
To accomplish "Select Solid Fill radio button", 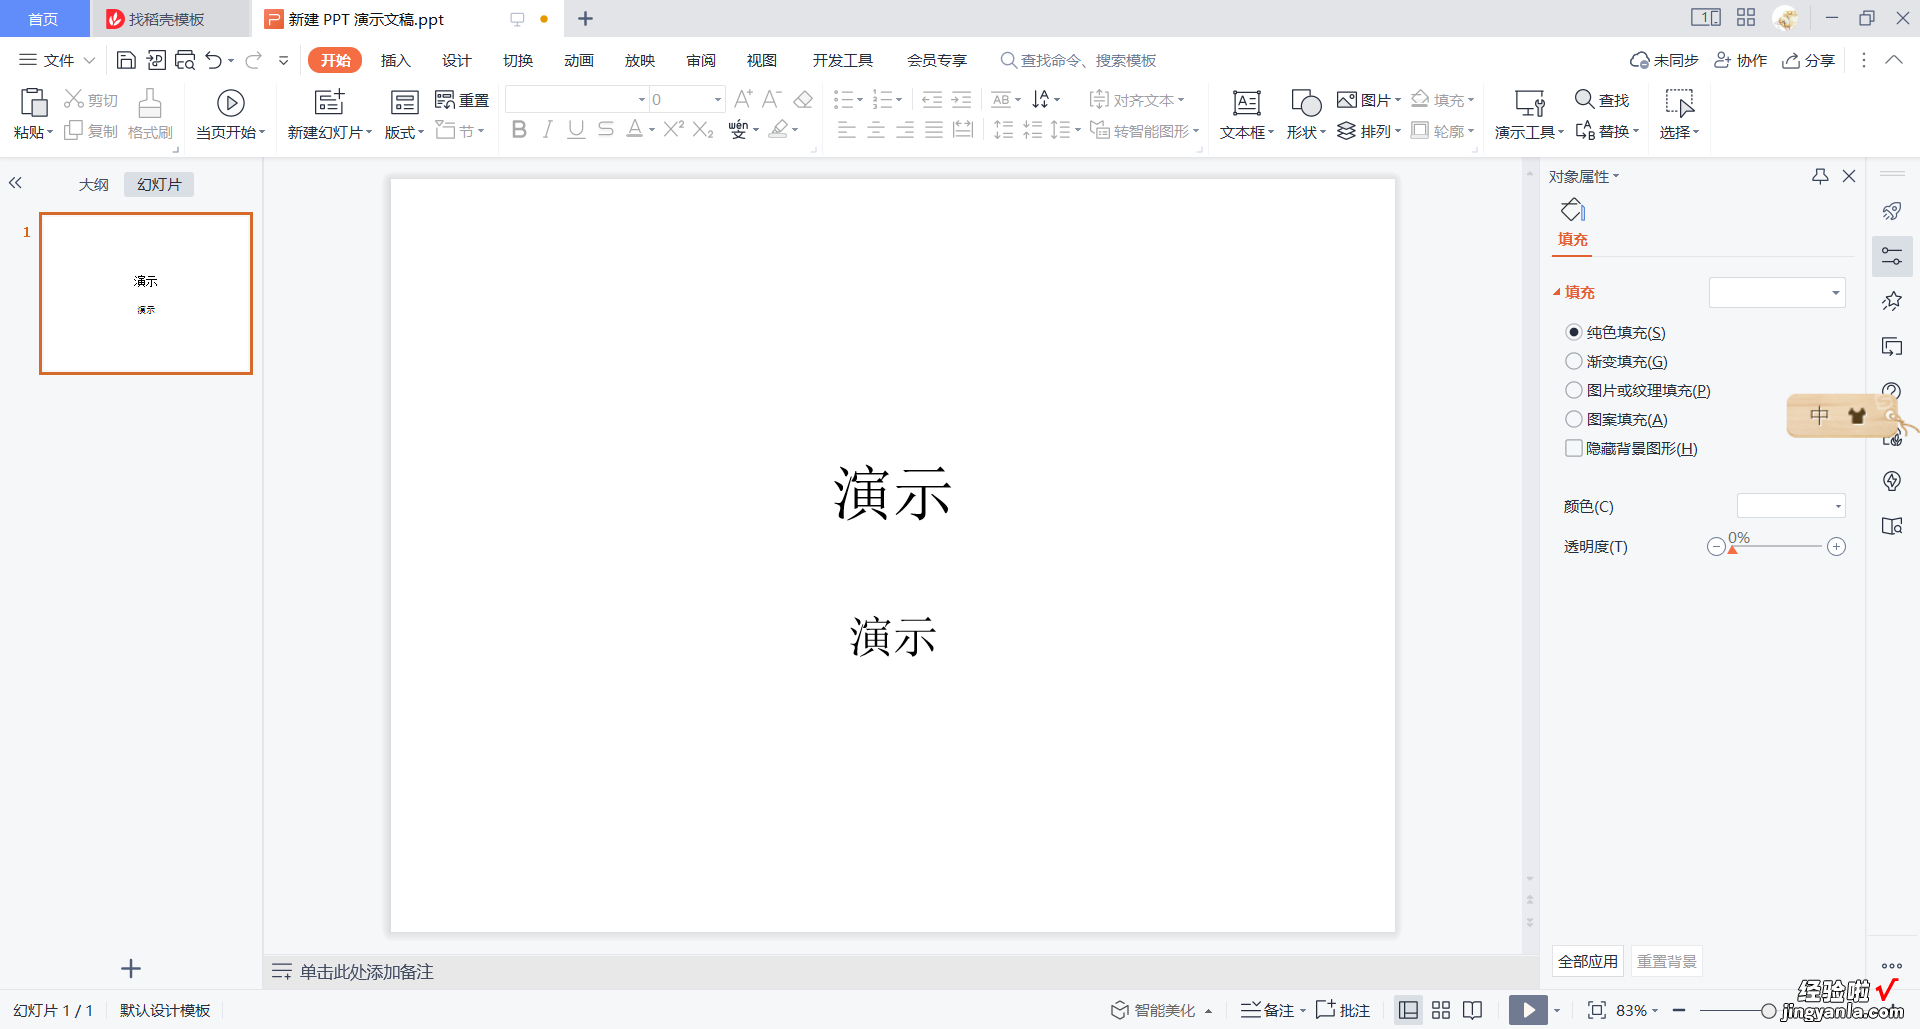I will click(x=1574, y=332).
